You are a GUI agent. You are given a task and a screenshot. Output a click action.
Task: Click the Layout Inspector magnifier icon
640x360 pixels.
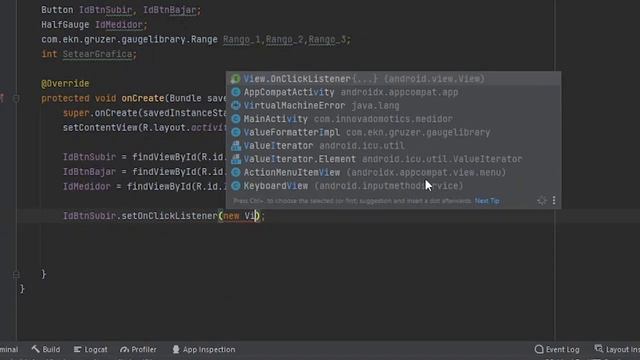pos(598,349)
